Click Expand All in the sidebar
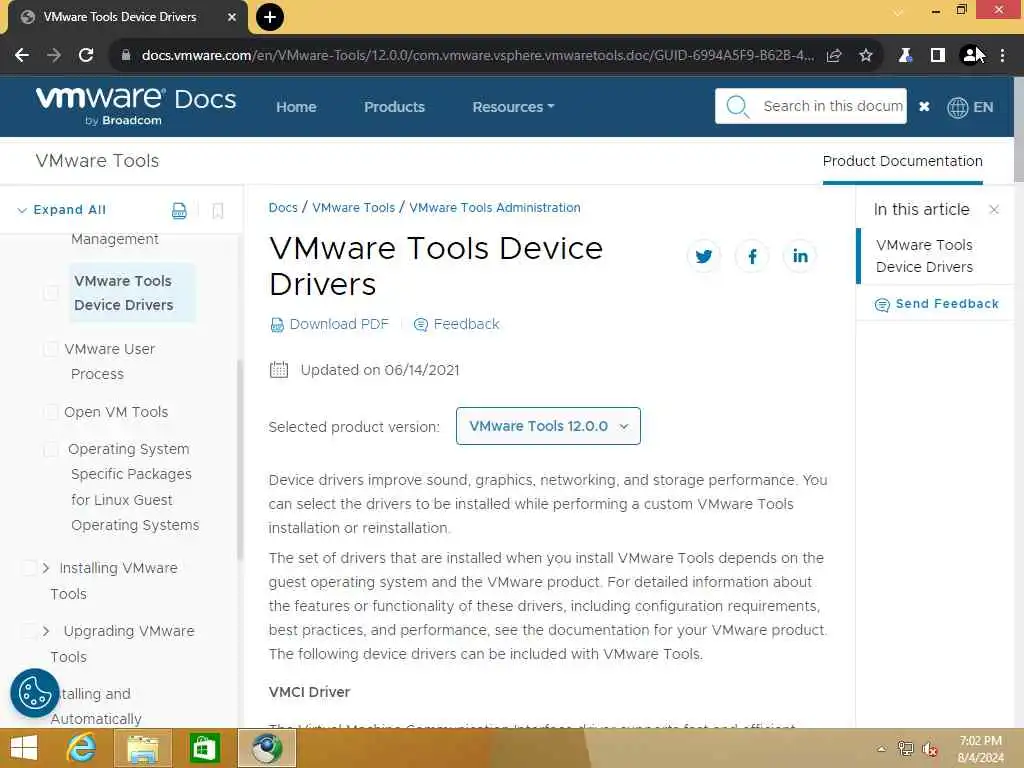This screenshot has height=768, width=1024. [61, 210]
